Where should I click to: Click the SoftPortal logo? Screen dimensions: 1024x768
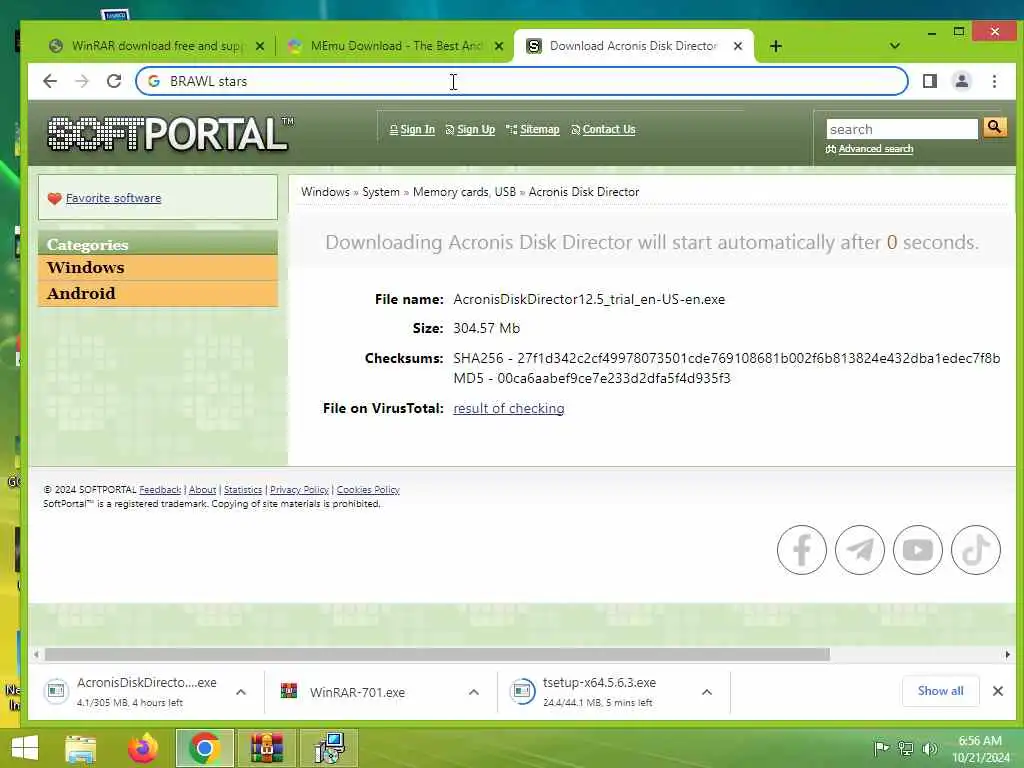coord(170,134)
